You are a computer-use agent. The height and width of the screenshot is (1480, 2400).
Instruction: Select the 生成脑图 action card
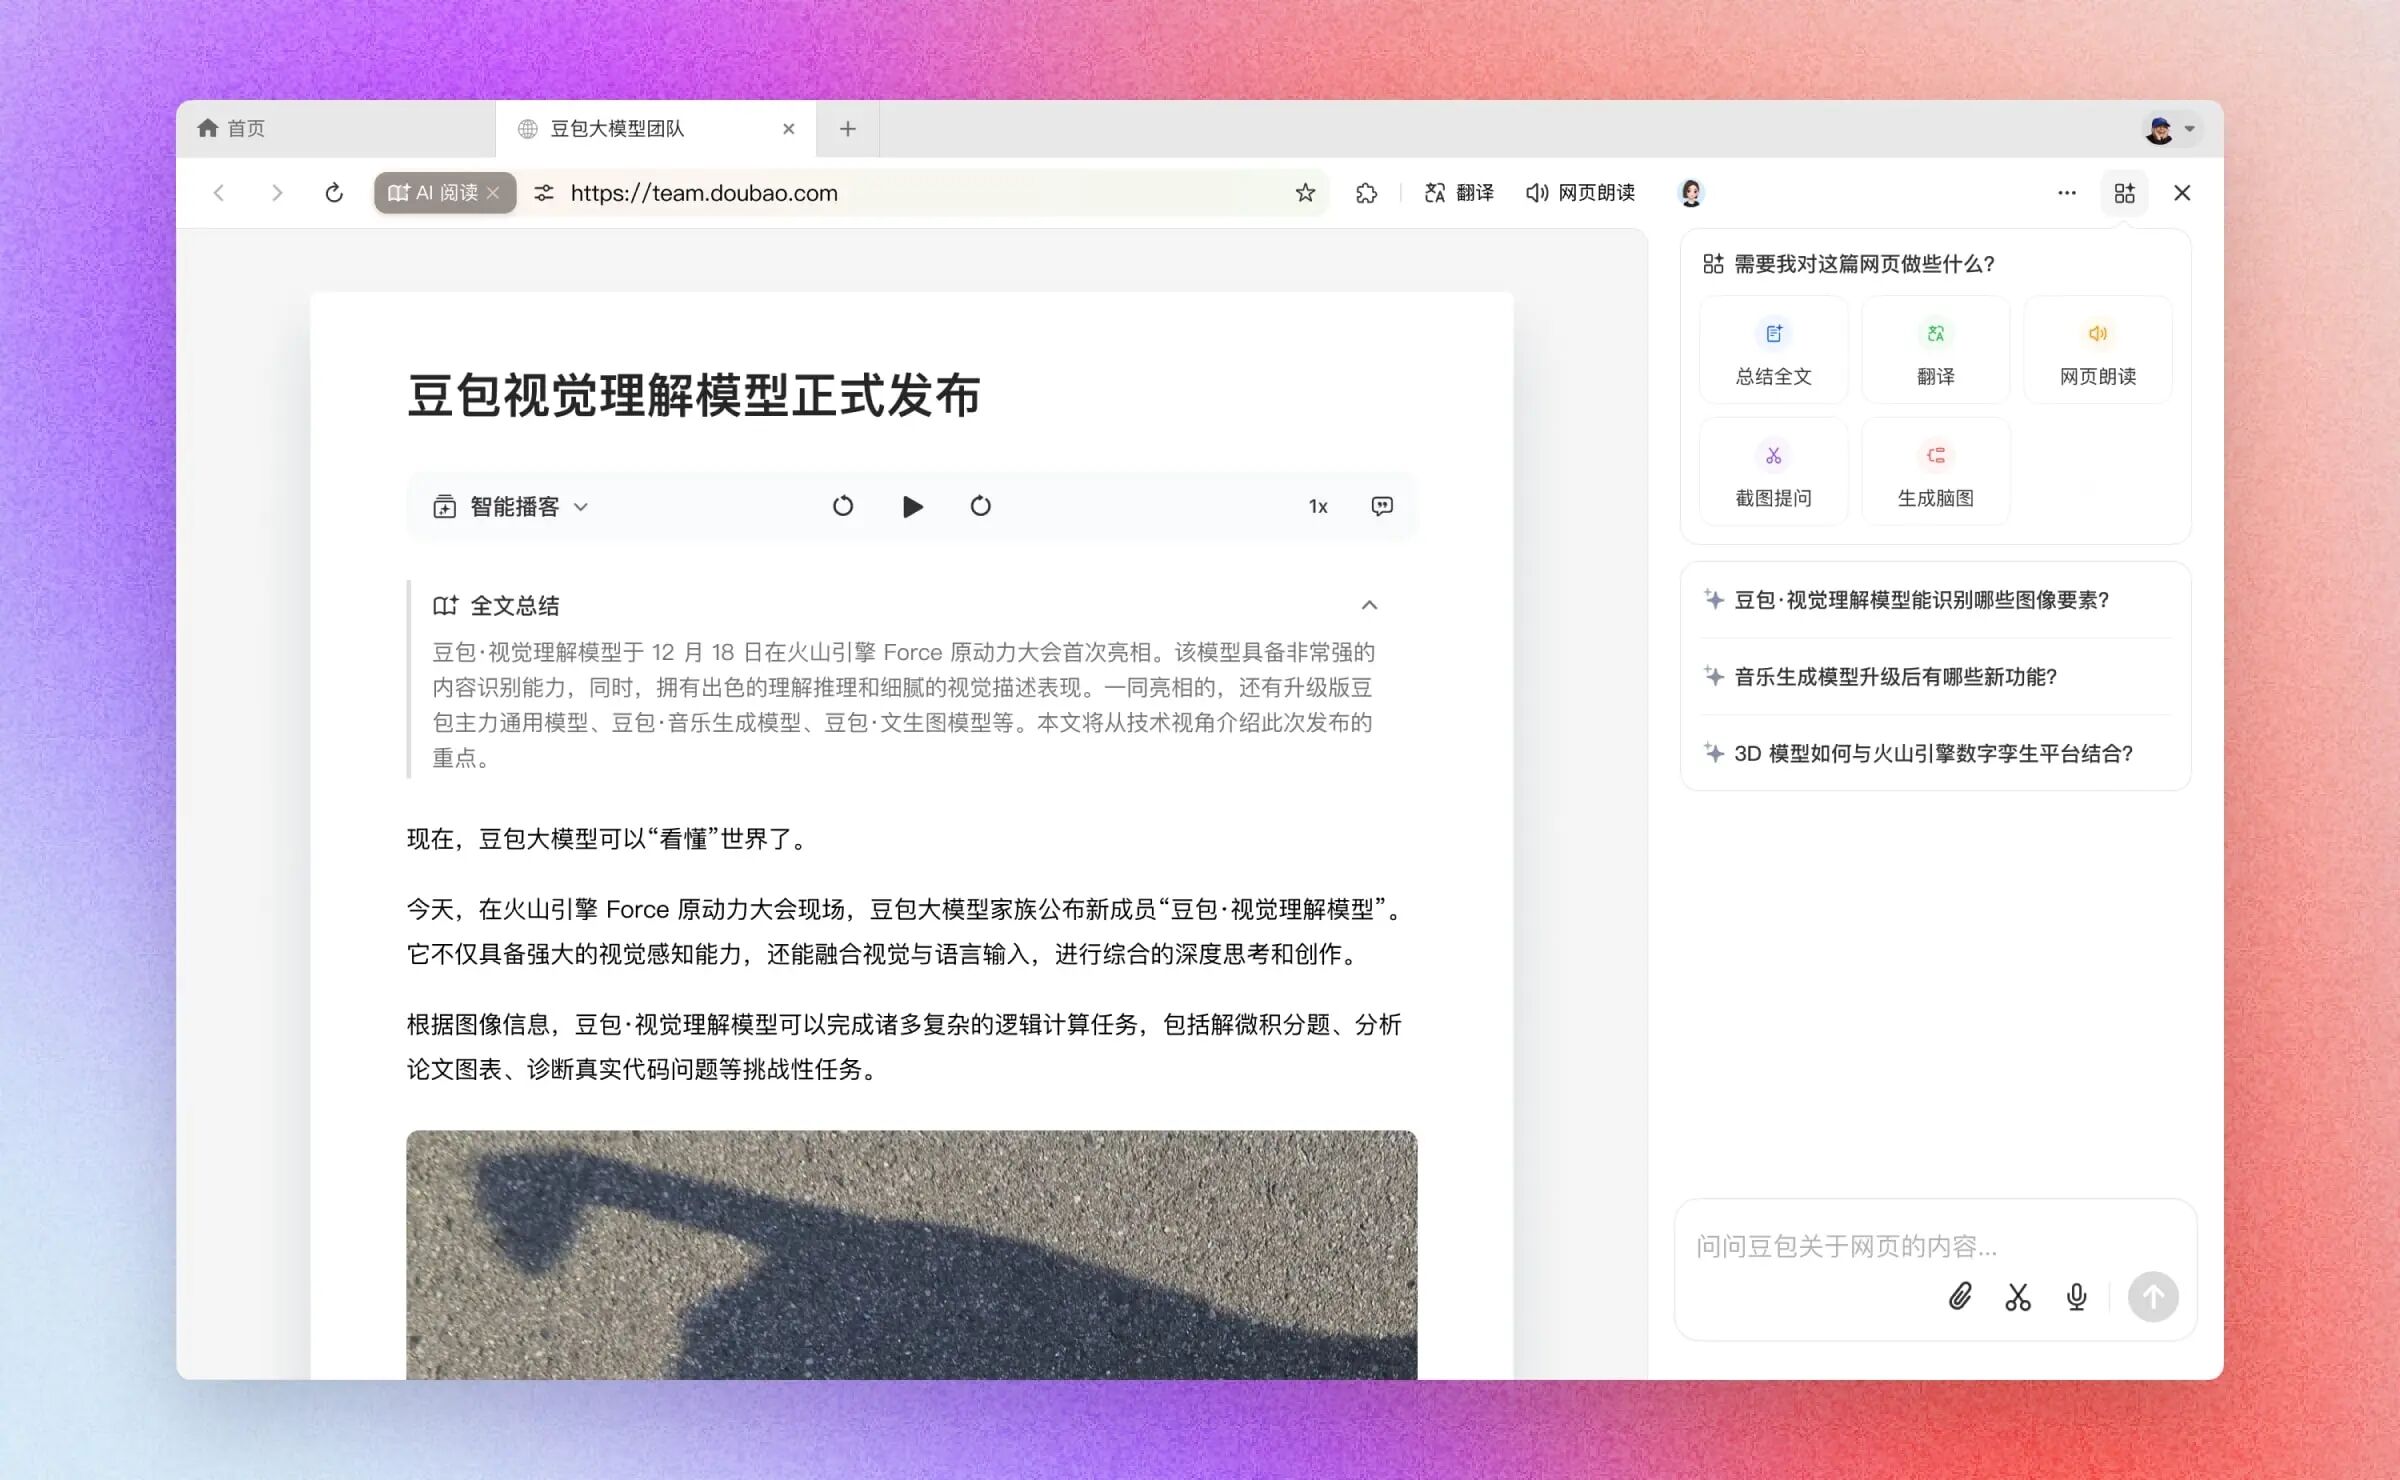tap(1935, 471)
